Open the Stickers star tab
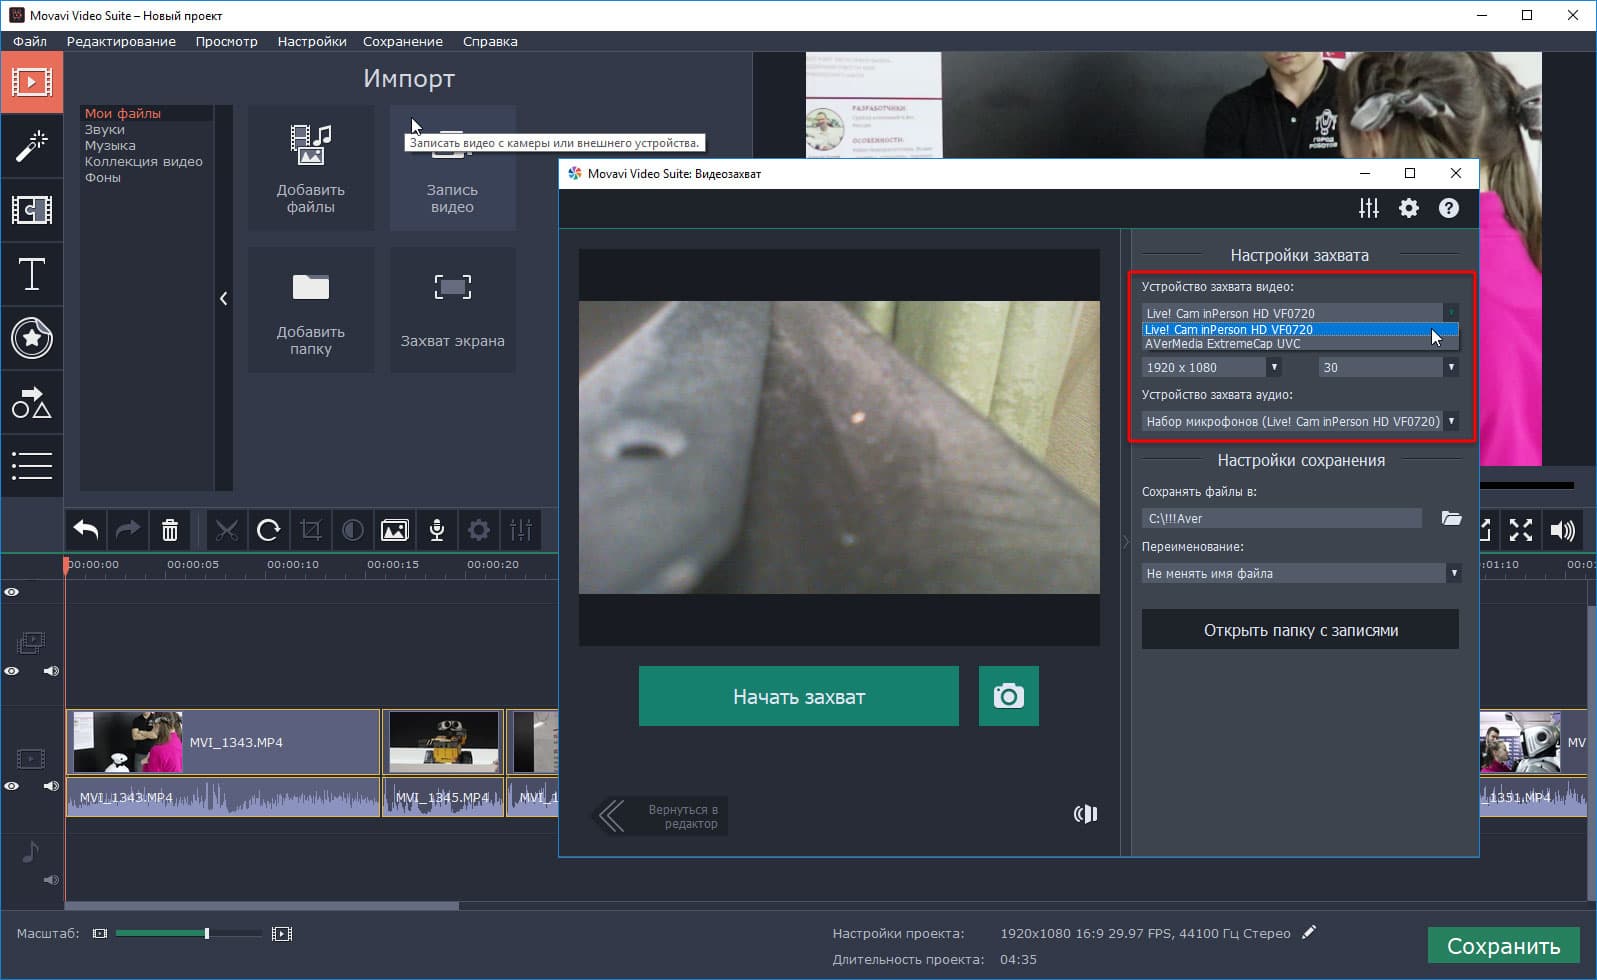1597x980 pixels. [x=32, y=338]
